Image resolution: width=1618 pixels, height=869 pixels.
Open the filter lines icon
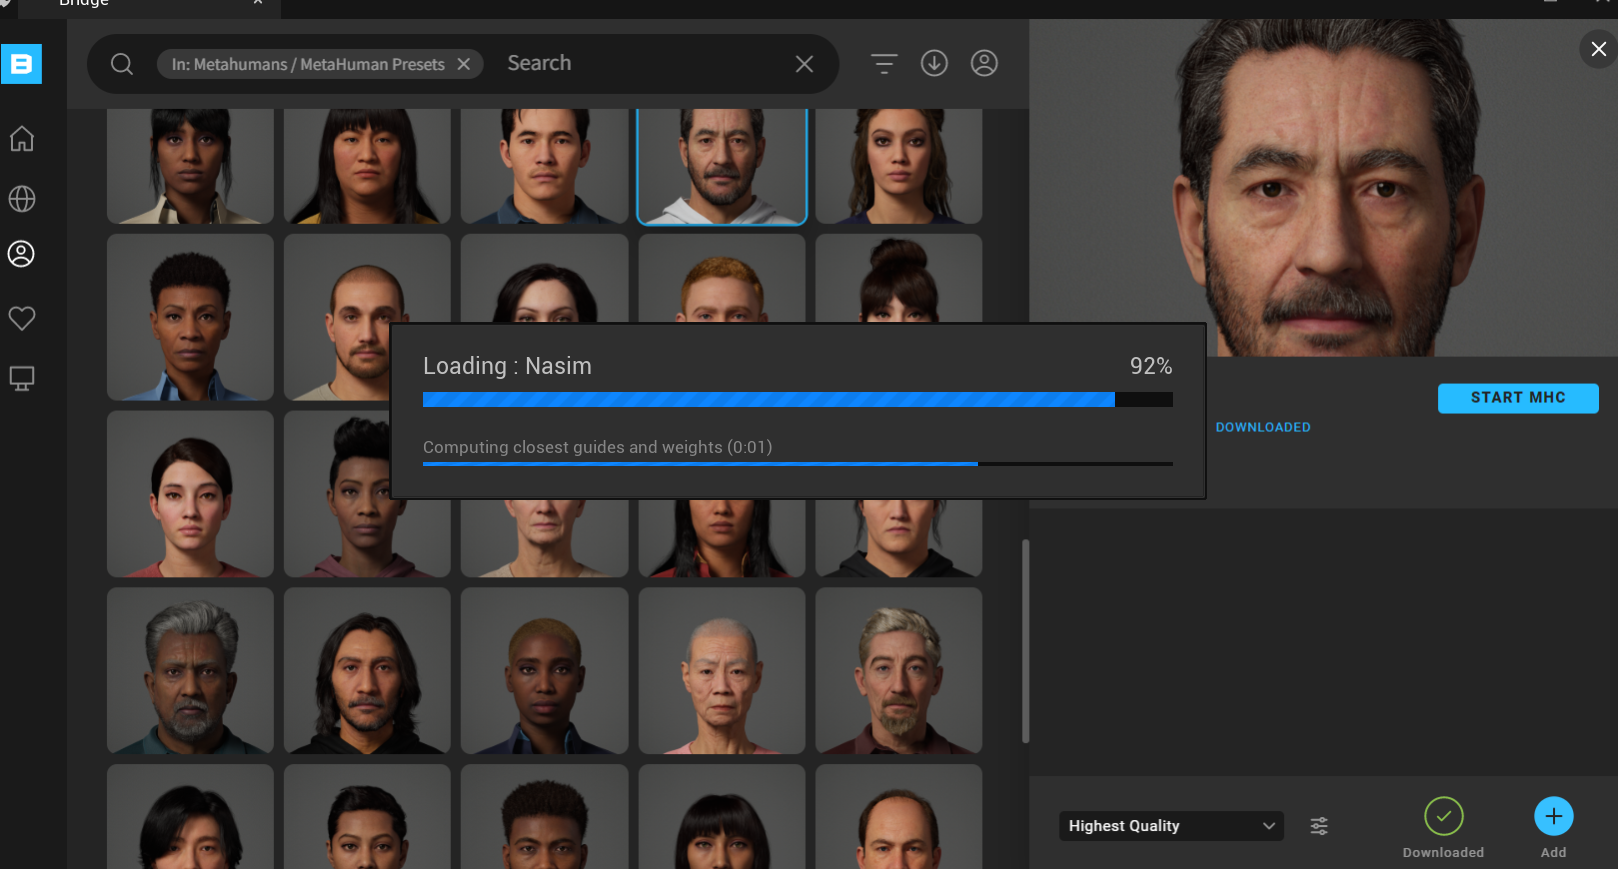[x=884, y=64]
